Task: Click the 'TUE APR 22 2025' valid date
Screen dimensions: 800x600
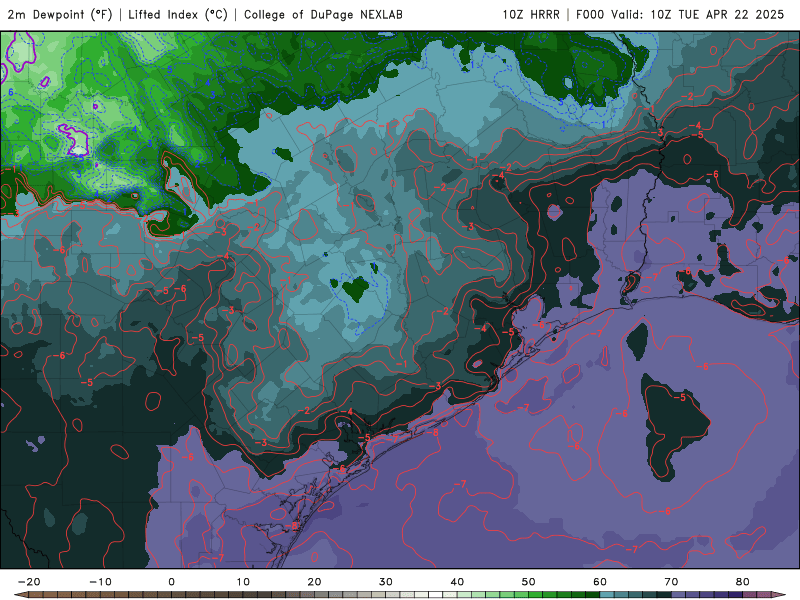Action: pyautogui.click(x=731, y=15)
